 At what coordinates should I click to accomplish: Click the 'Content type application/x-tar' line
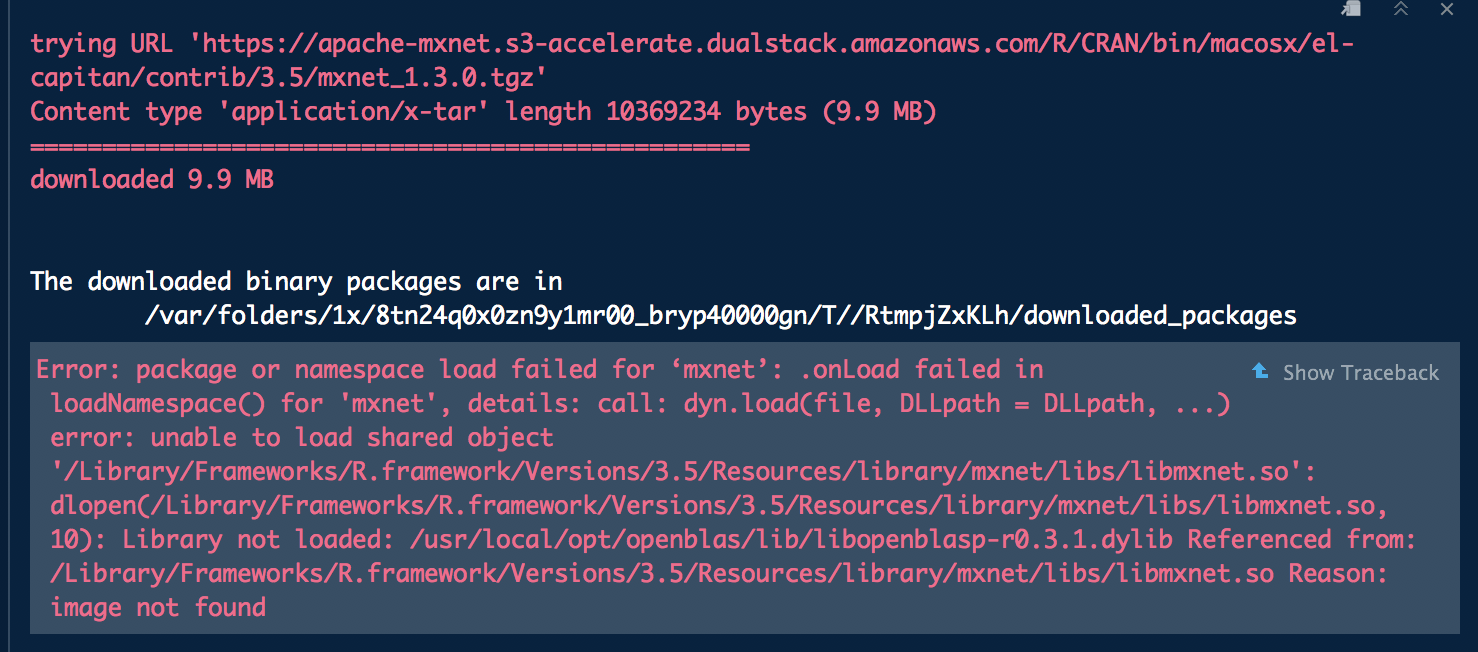(480, 111)
